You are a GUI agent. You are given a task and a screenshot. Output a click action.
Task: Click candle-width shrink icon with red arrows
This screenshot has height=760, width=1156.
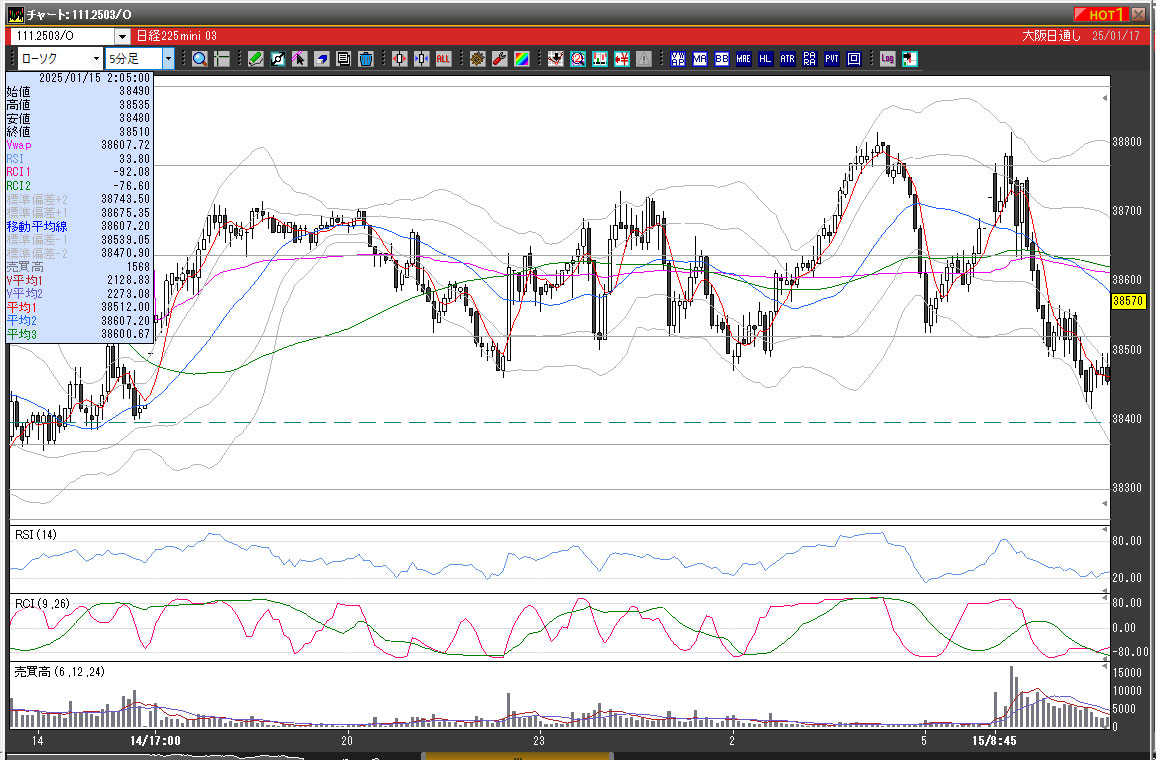[x=400, y=59]
